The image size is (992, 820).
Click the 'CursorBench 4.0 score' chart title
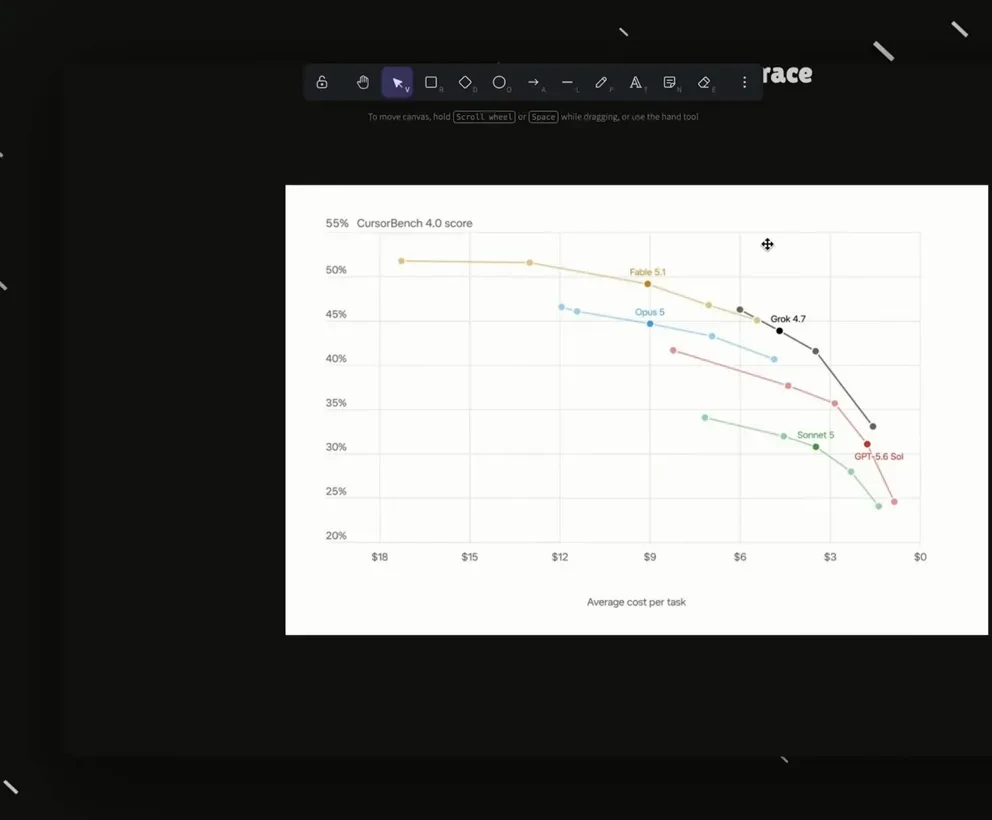(414, 223)
